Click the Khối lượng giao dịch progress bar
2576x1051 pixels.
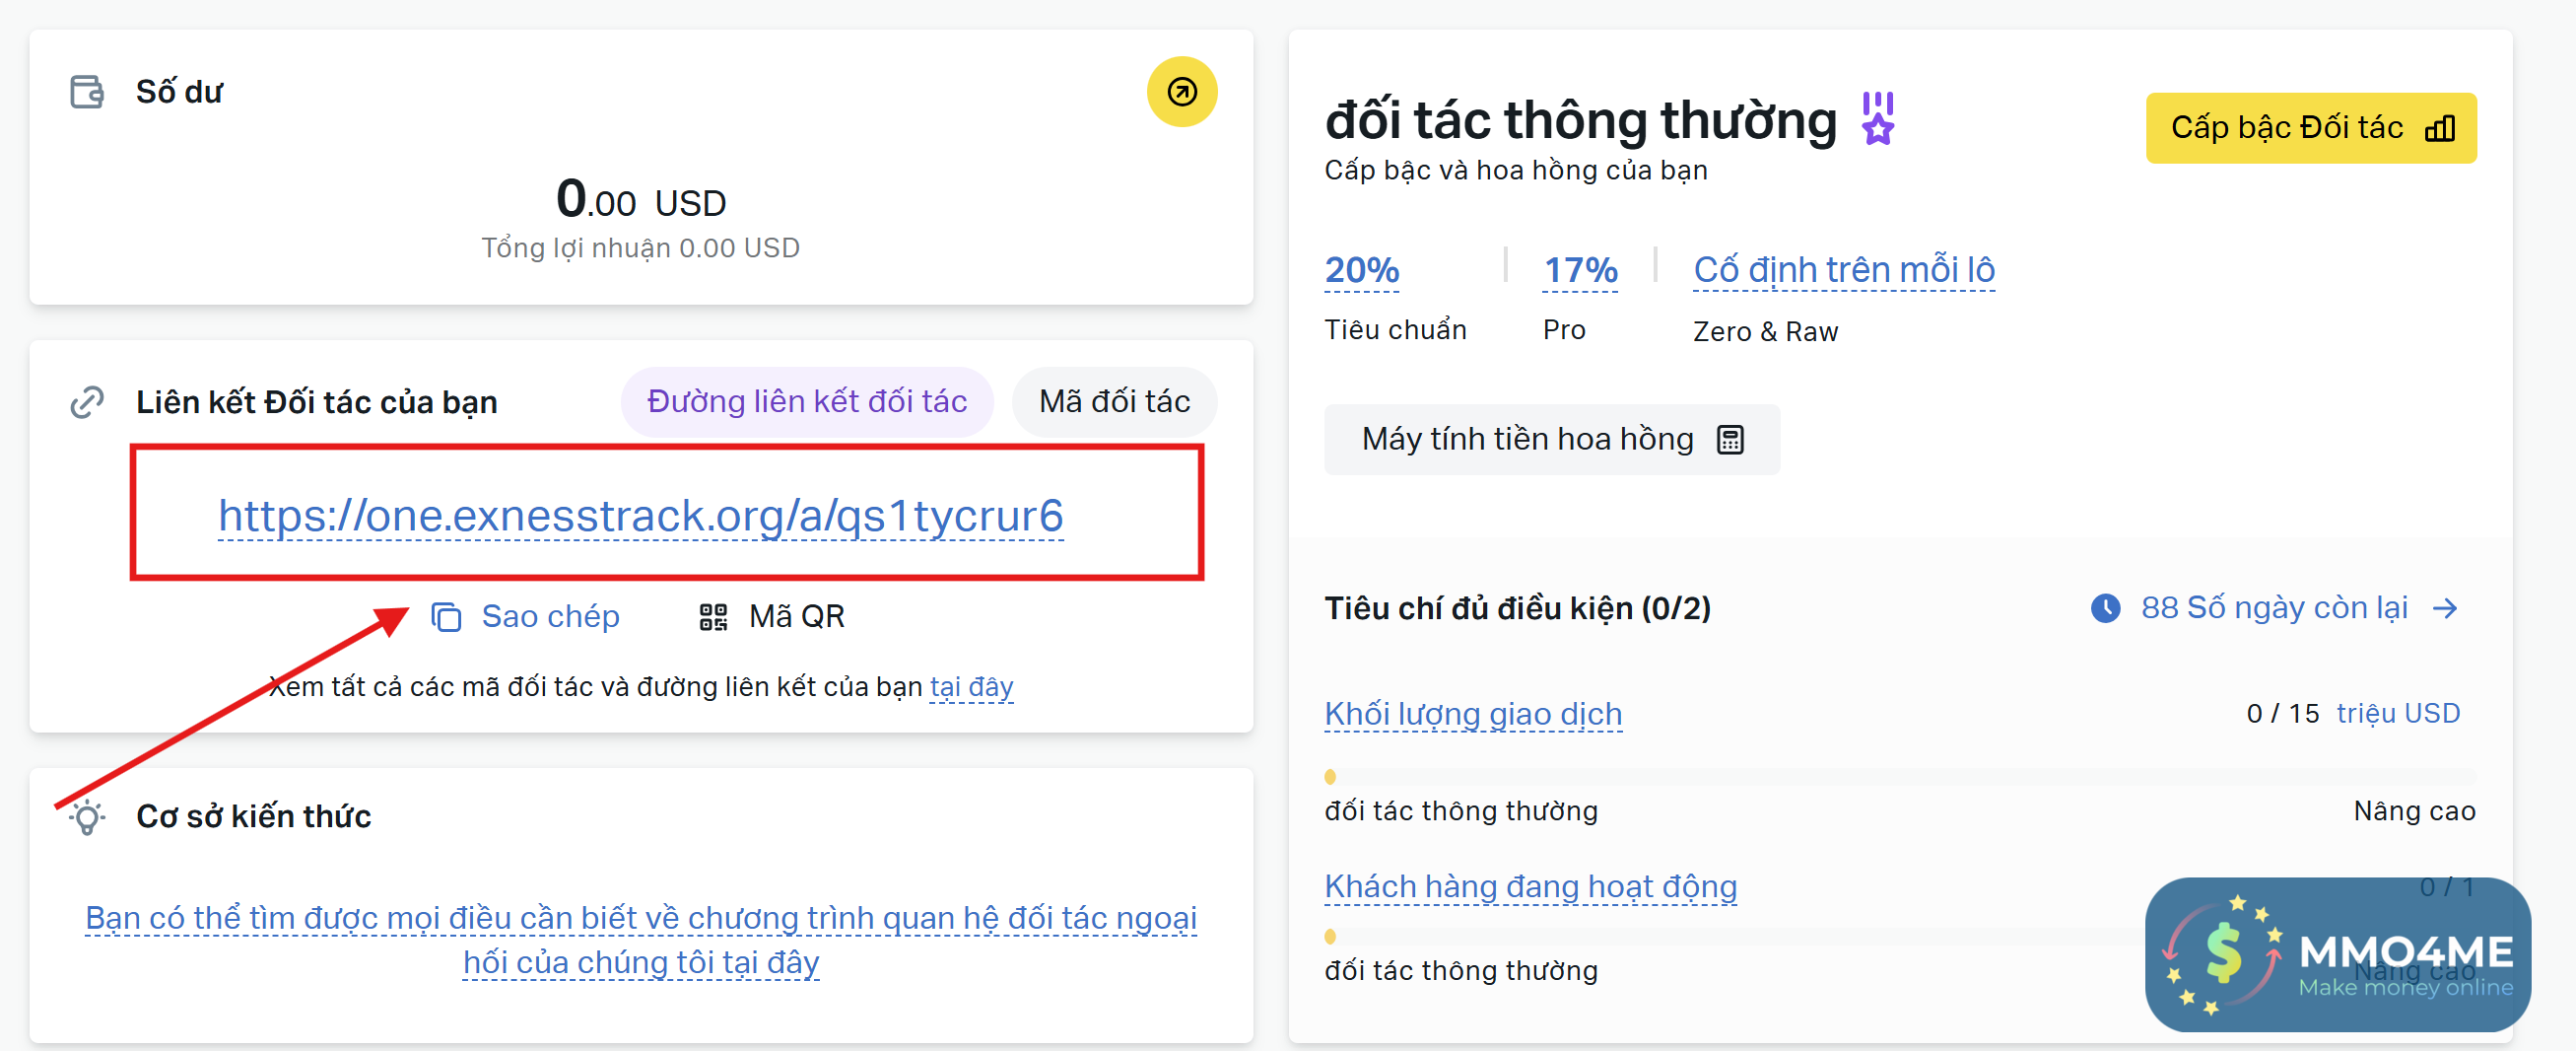click(1899, 777)
